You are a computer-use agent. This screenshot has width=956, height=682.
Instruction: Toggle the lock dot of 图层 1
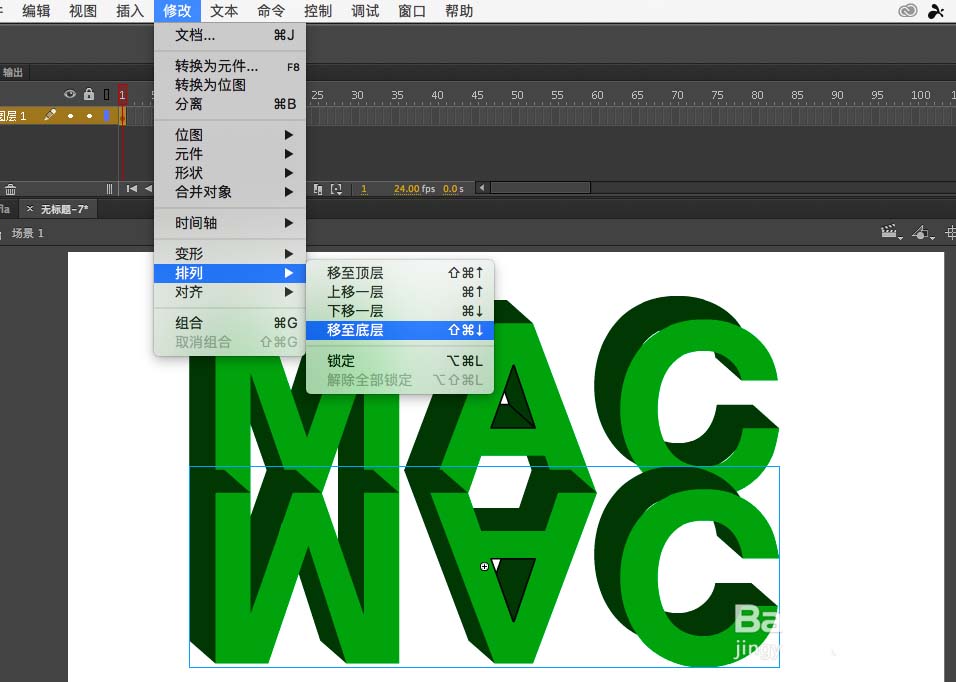click(90, 115)
